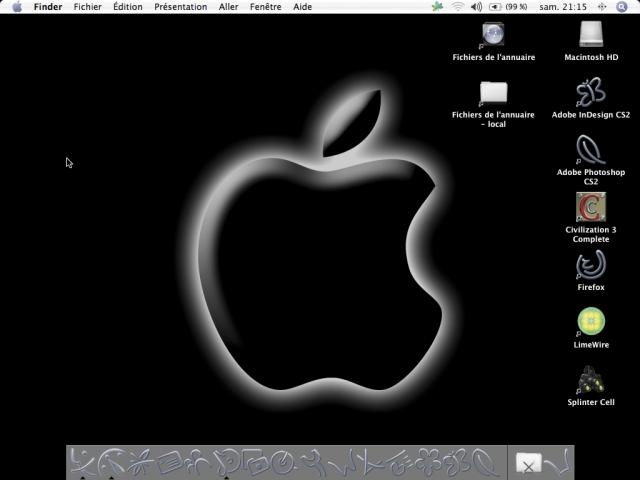Select Adobe InDesign CS2 desktop shortcut
The width and height of the screenshot is (640, 480).
tap(591, 92)
